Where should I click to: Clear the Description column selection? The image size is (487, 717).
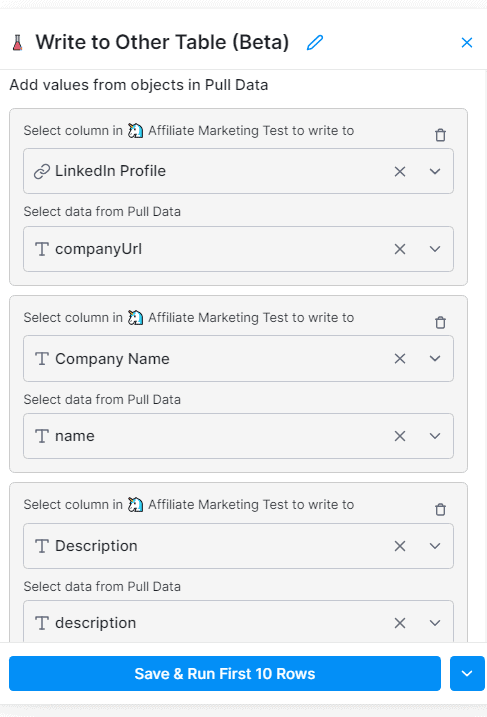pos(400,546)
